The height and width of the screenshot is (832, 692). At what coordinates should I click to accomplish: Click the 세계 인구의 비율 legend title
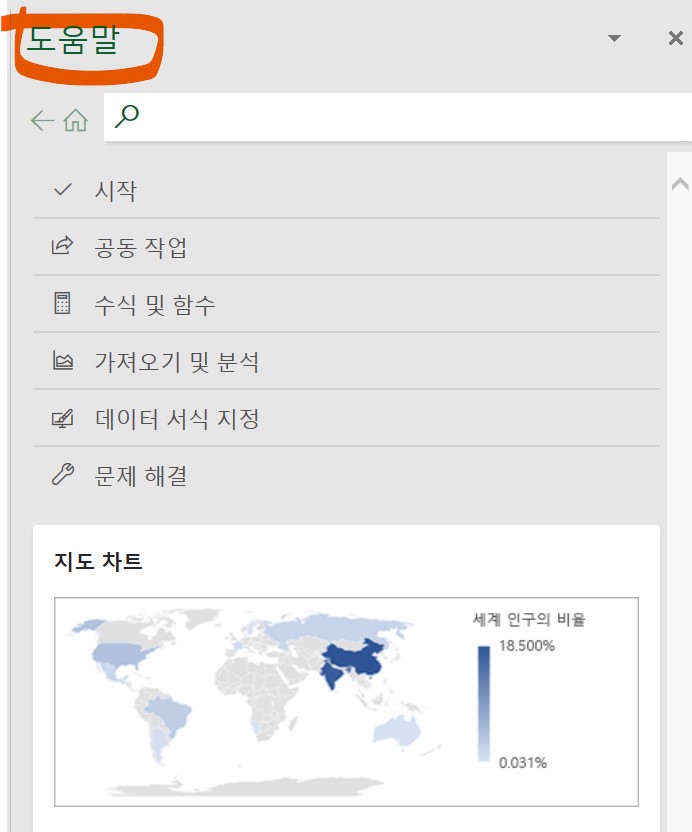(x=529, y=619)
